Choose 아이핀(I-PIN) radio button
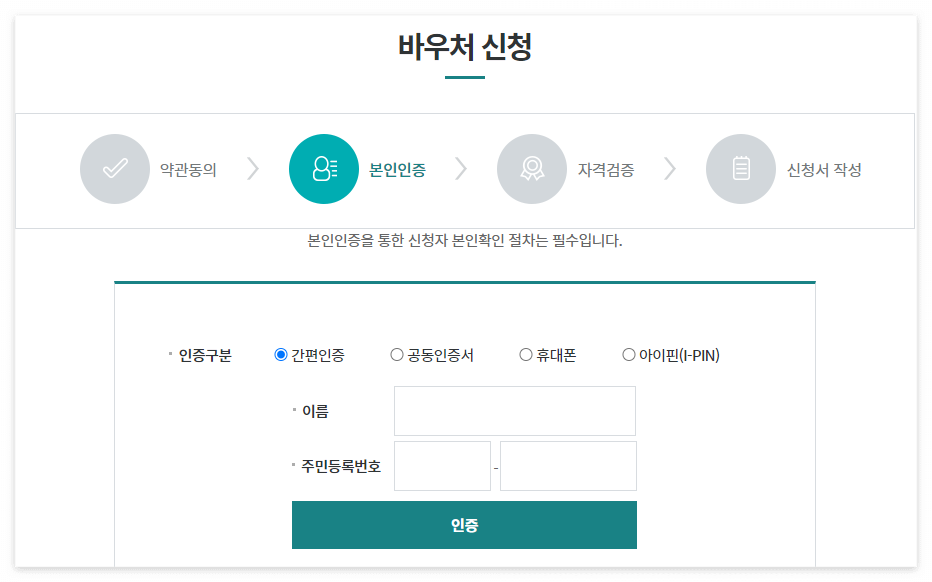The image size is (932, 582). (x=628, y=355)
